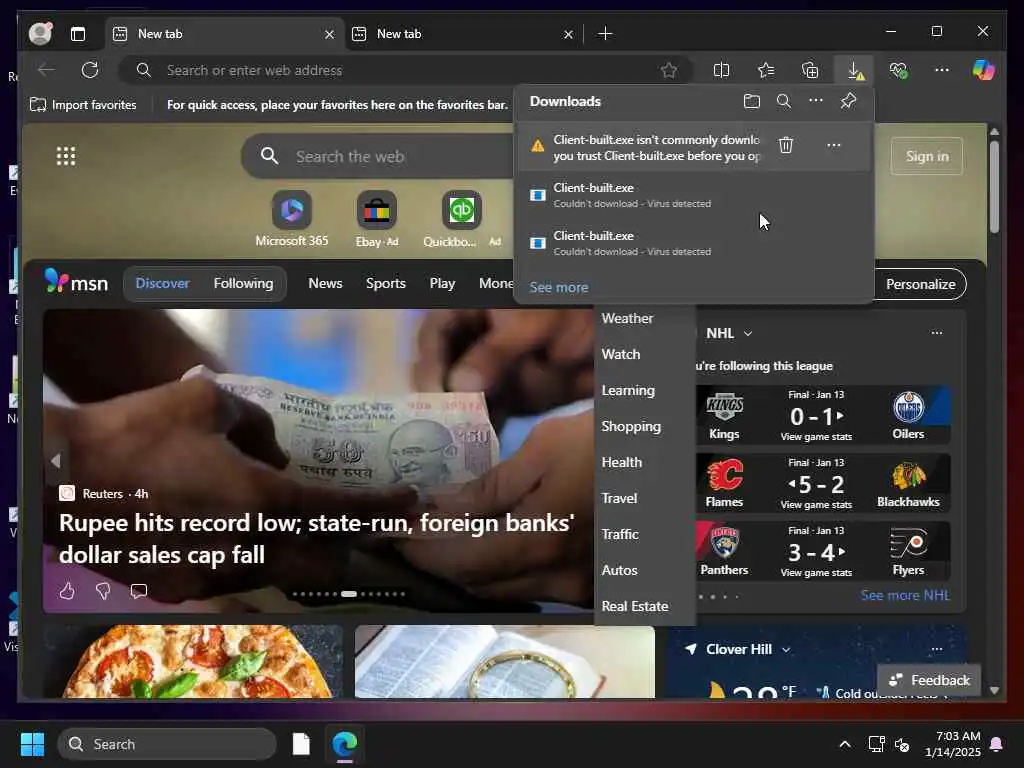Like the Rupee news story
Screen dimensions: 1024x768
(67, 591)
